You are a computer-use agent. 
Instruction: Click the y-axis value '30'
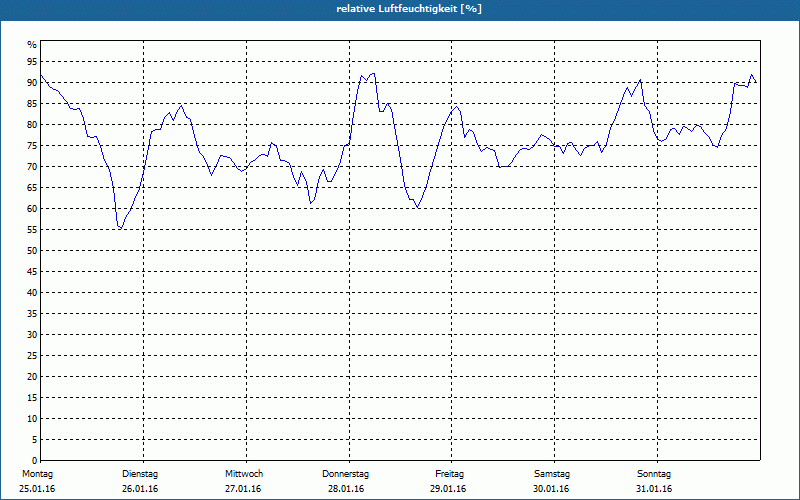32,335
